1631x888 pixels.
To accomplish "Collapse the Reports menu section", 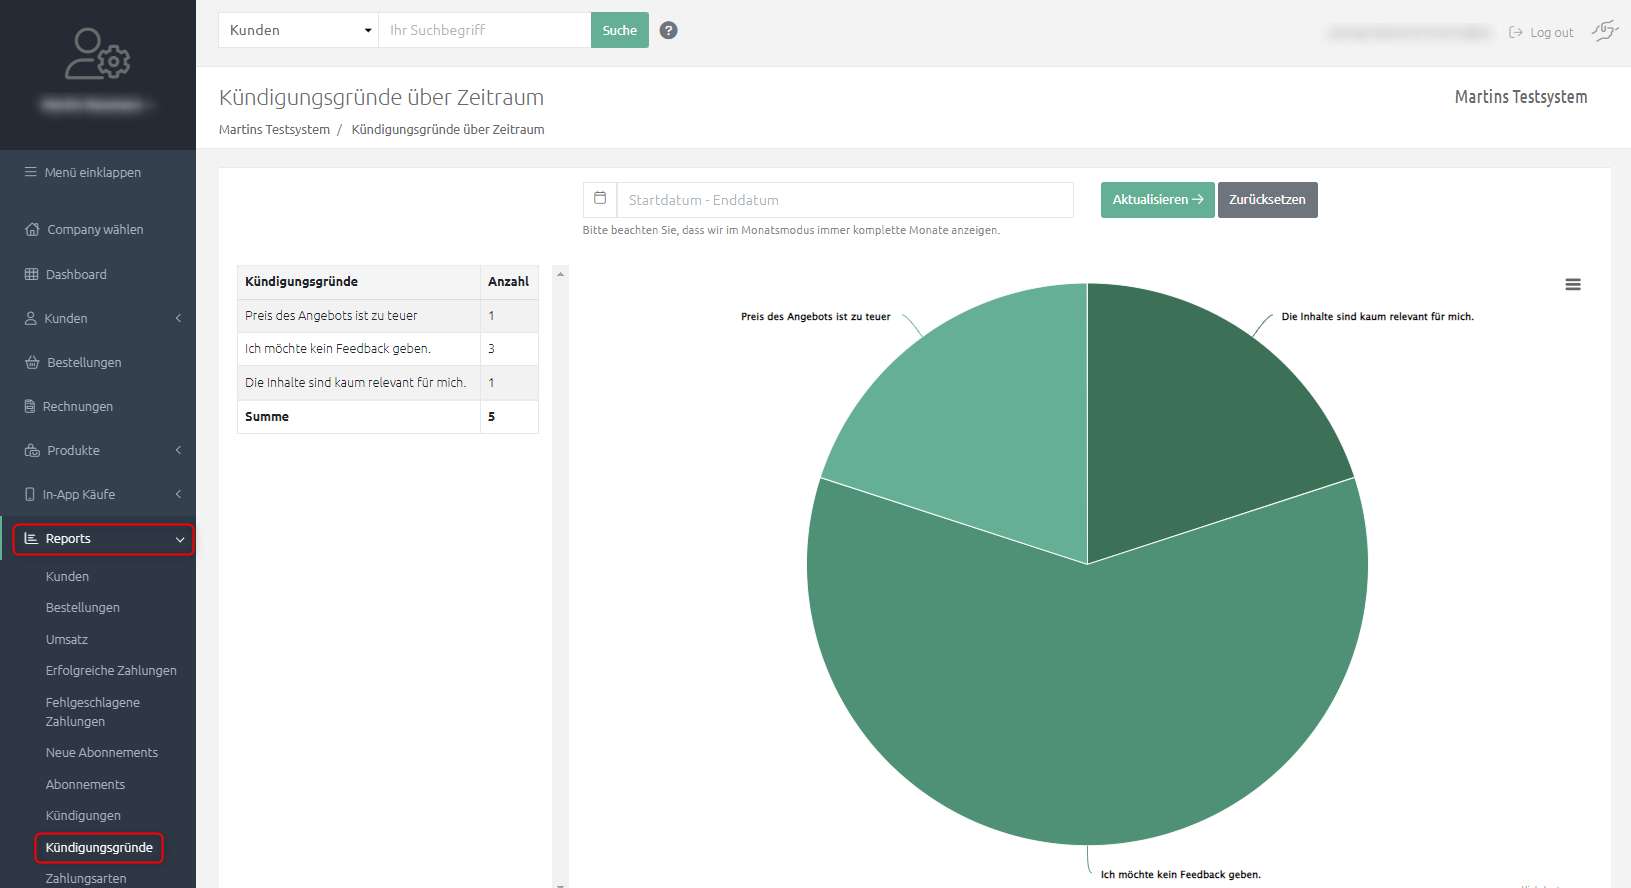I will point(103,539).
